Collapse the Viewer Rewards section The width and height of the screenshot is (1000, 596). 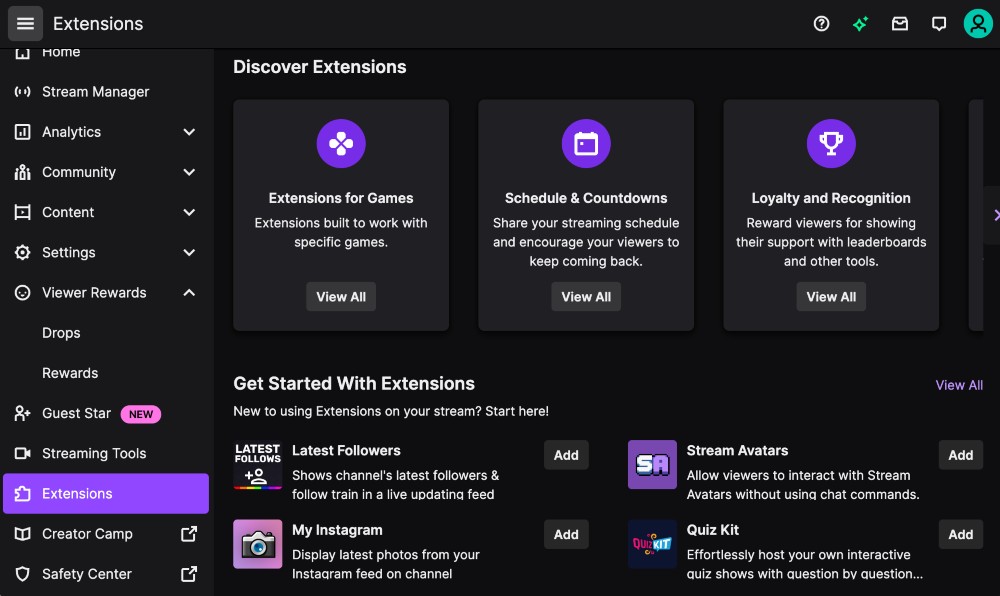pyautogui.click(x=189, y=292)
